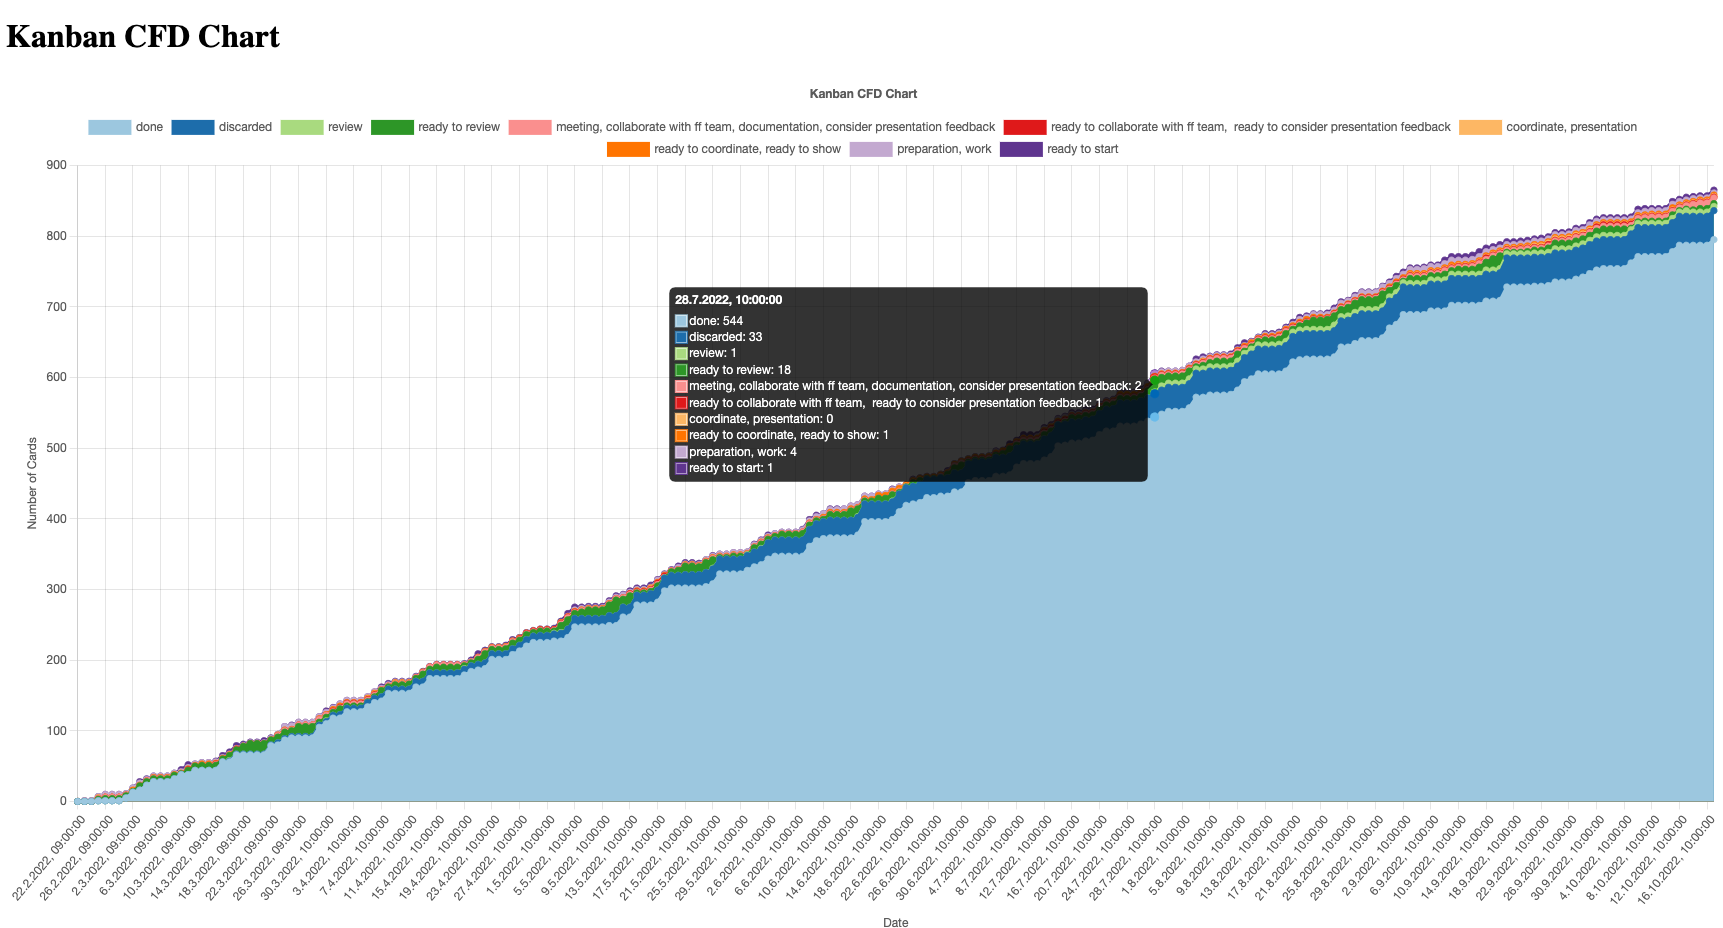Click the 'Number of Cards' y-axis title

coord(32,483)
